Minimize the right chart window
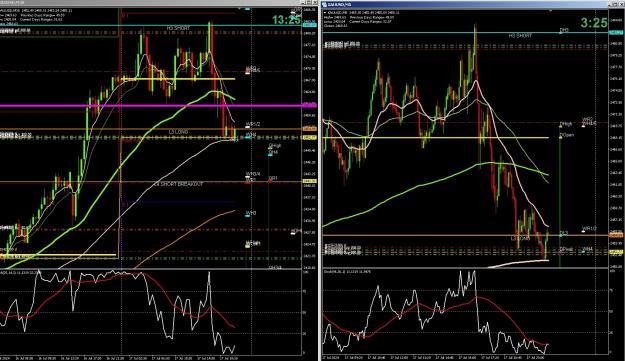Viewport: 625px width, 361px height. (x=609, y=4)
